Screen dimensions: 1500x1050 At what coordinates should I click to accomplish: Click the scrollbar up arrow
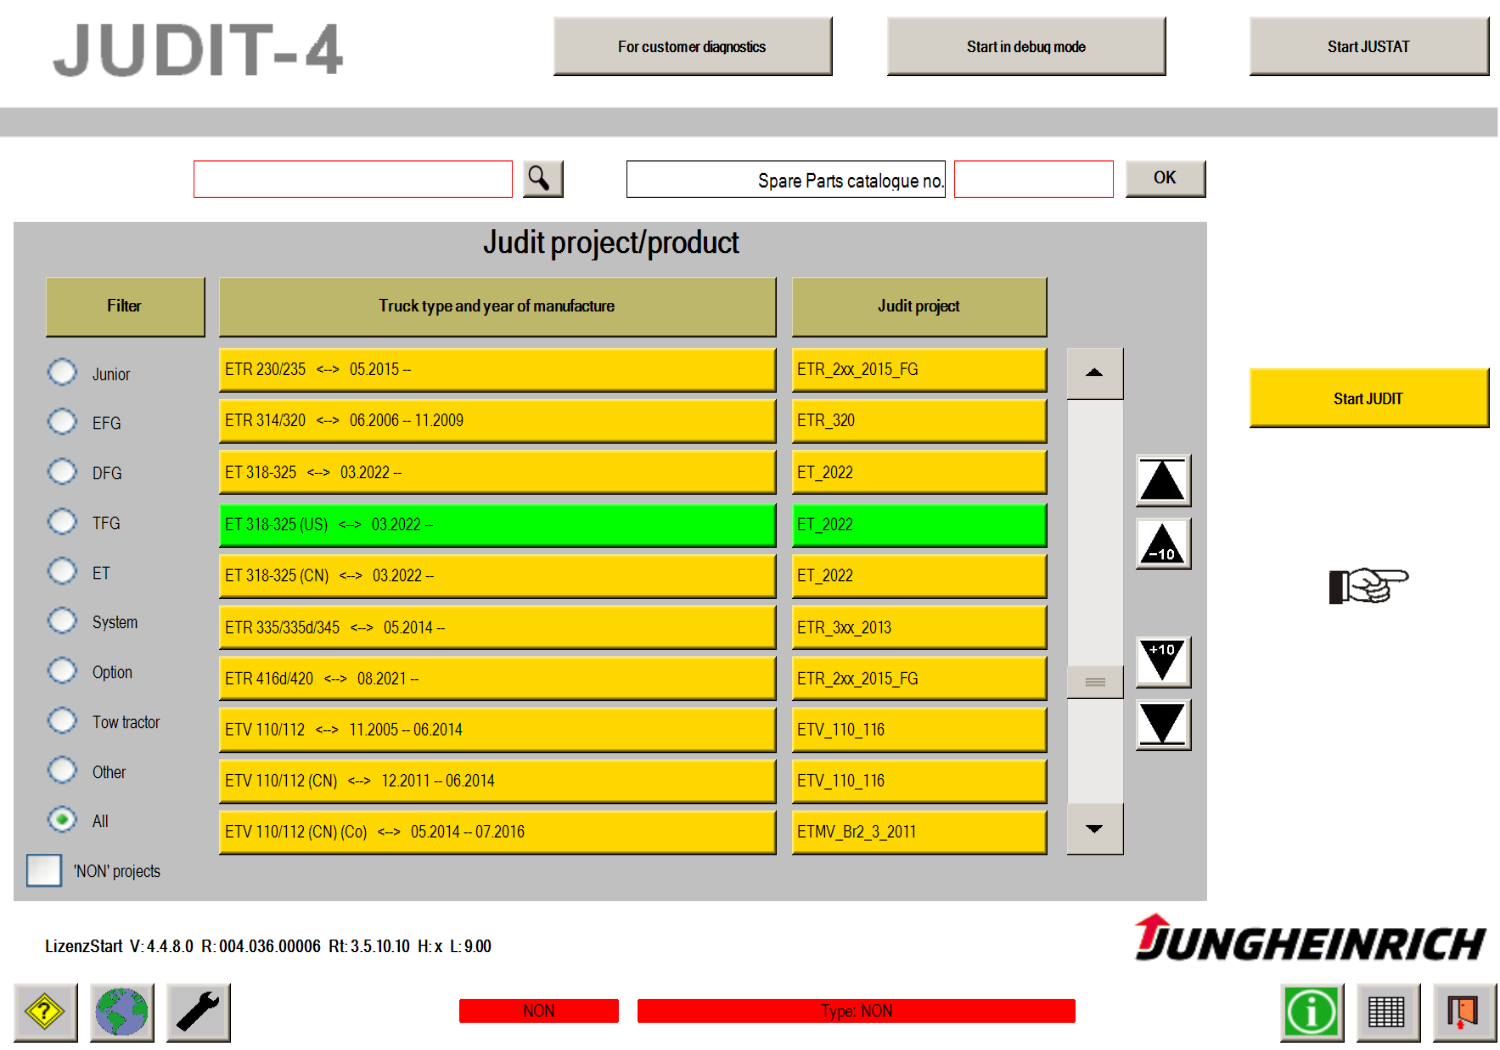[x=1094, y=373]
